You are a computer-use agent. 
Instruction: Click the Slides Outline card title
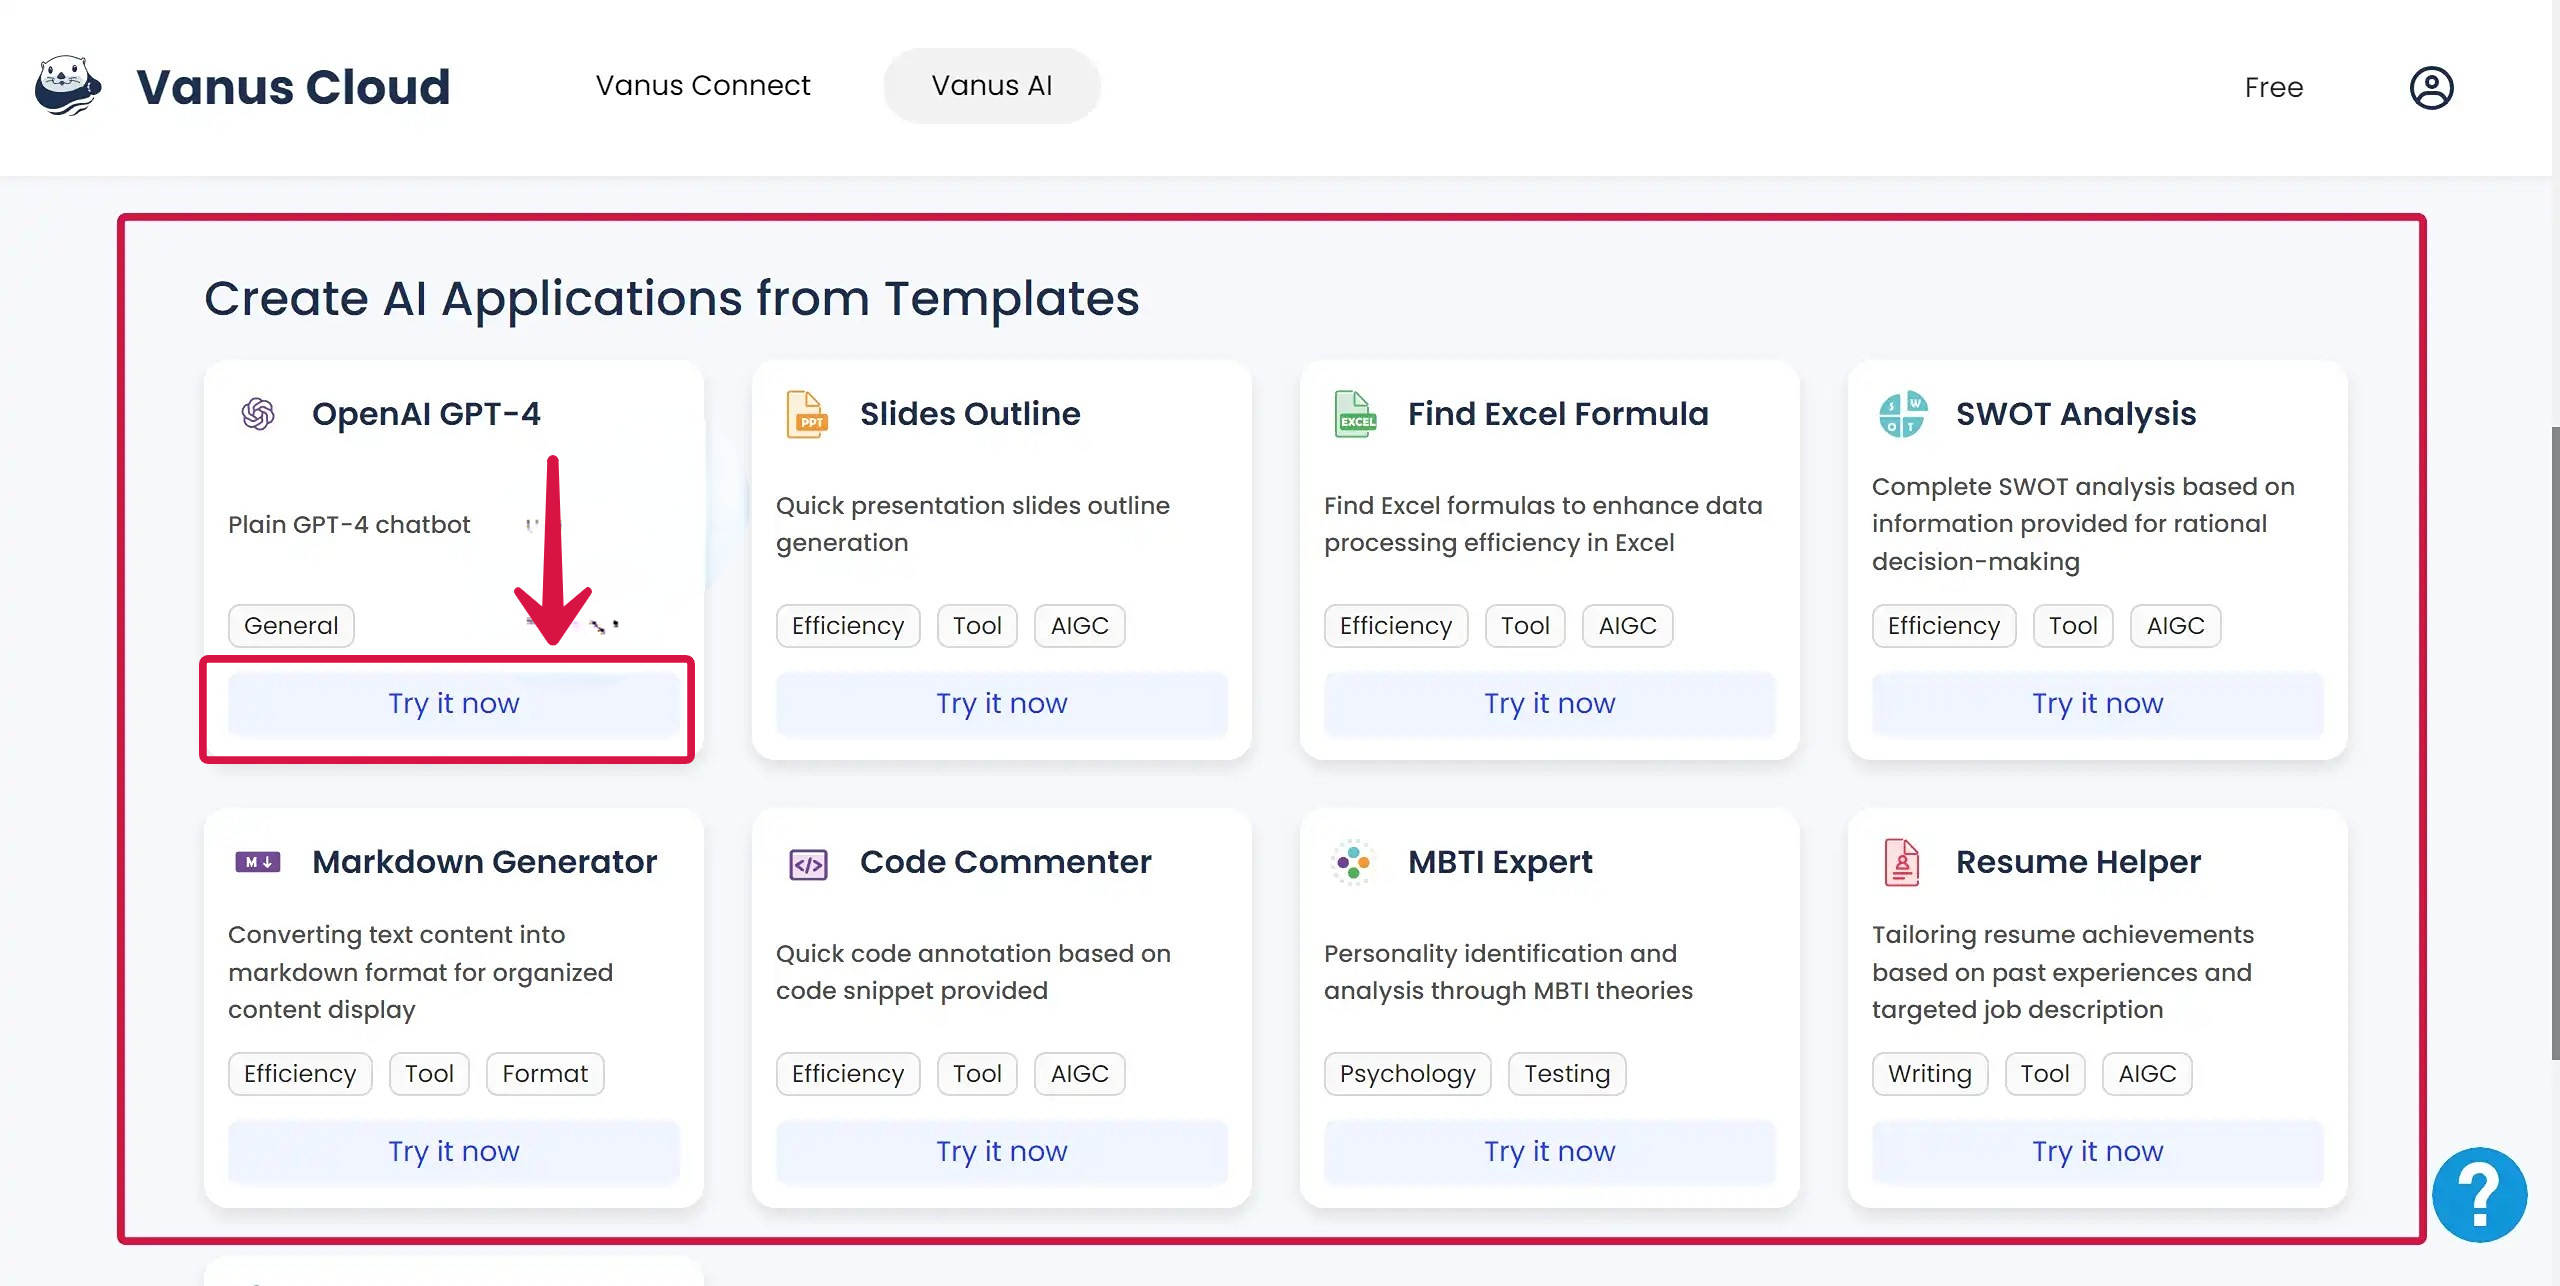tap(970, 414)
